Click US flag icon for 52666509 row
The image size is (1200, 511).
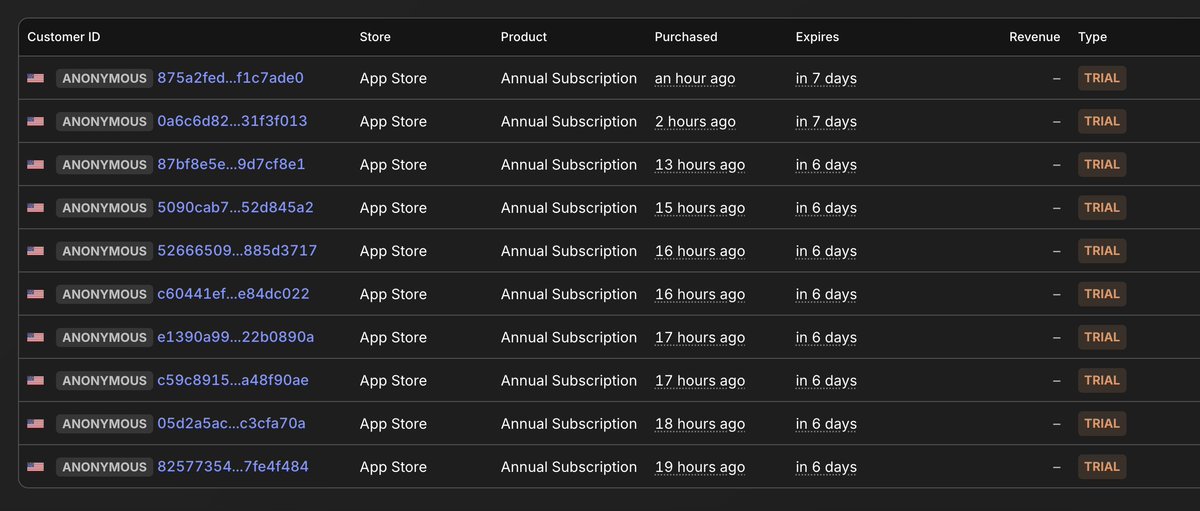click(35, 250)
